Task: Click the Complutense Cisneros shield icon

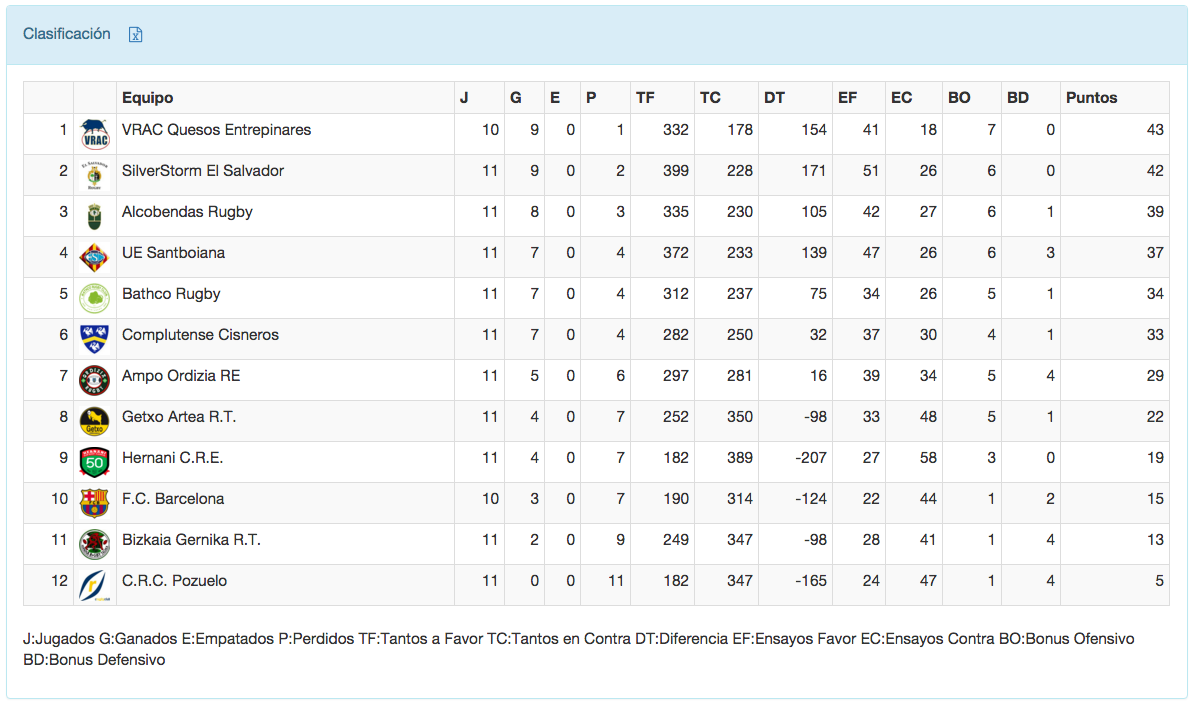Action: click(x=94, y=336)
